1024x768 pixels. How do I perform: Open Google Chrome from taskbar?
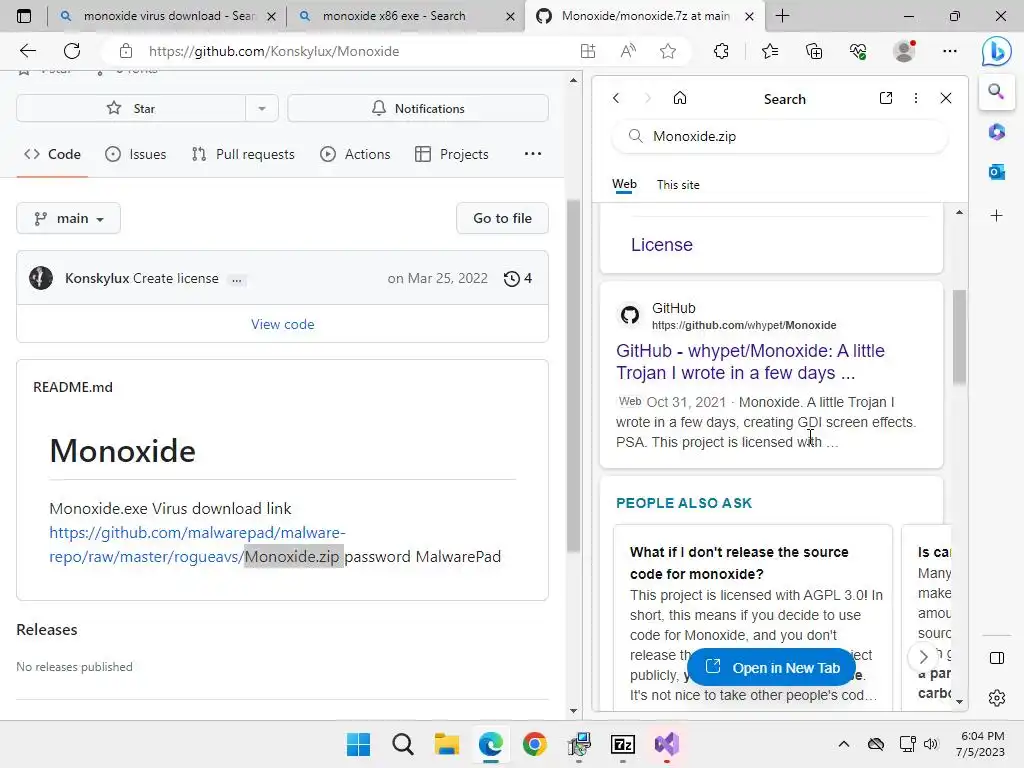click(x=534, y=744)
